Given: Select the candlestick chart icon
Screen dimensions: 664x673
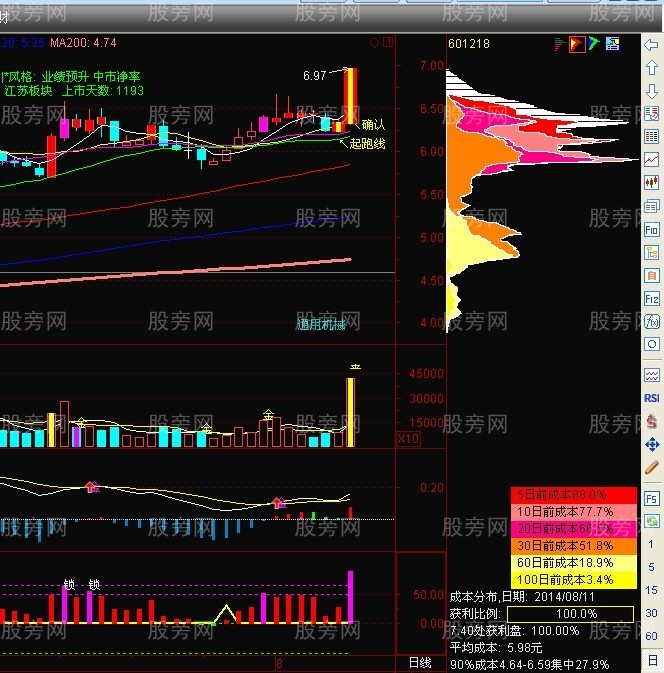Looking at the screenshot, I should [652, 182].
